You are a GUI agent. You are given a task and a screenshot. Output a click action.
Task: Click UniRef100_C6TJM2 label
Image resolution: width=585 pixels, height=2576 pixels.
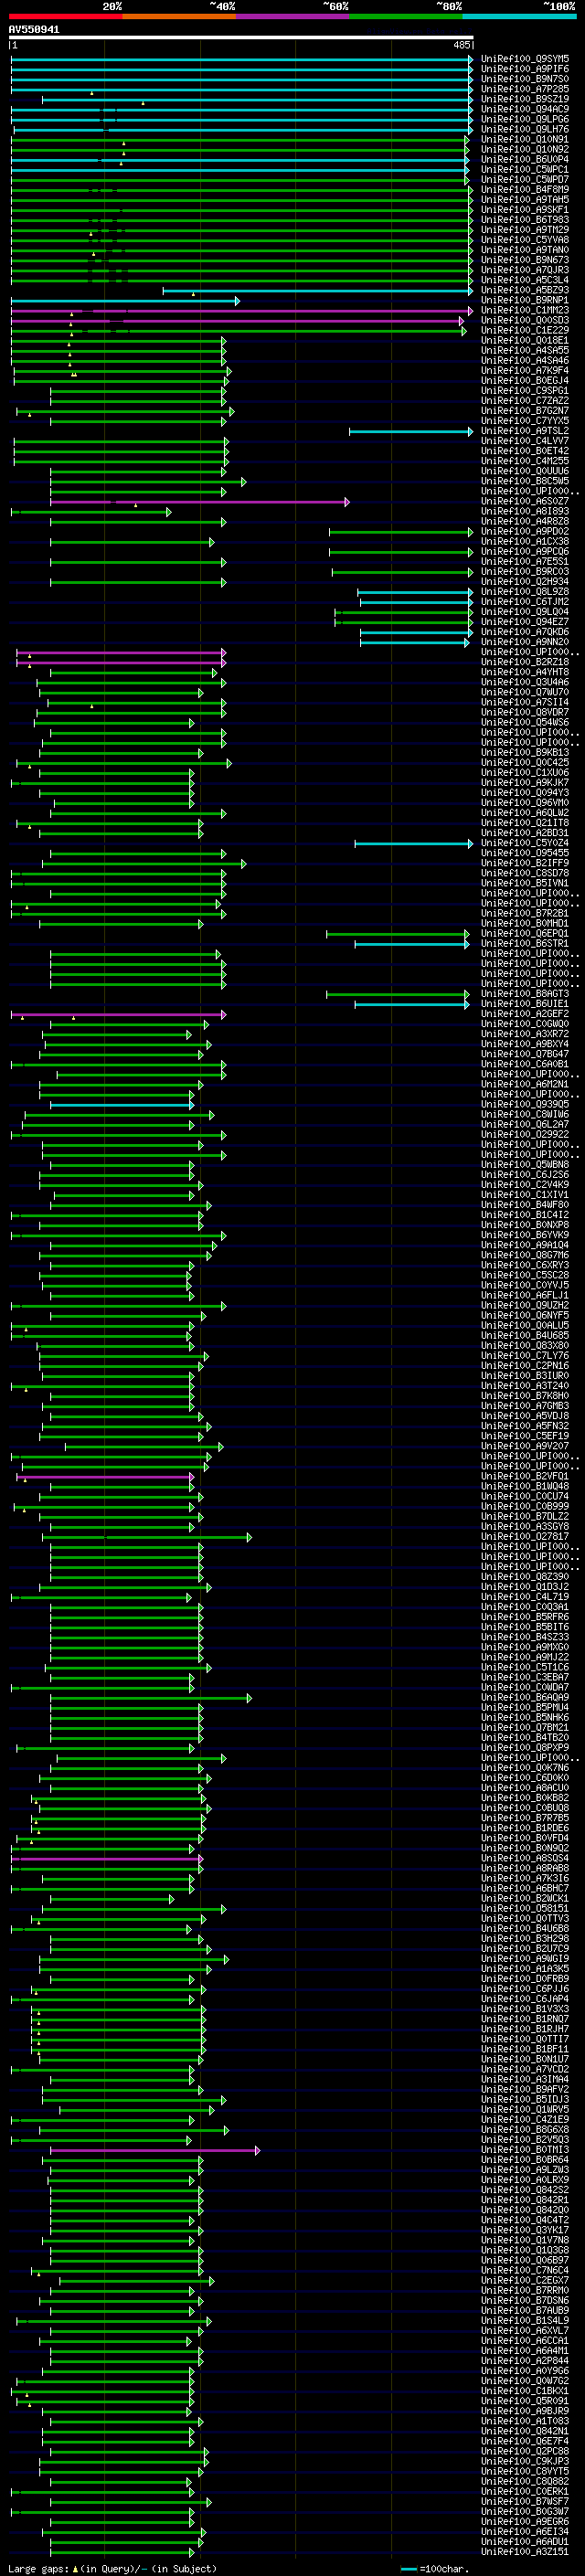click(x=525, y=601)
